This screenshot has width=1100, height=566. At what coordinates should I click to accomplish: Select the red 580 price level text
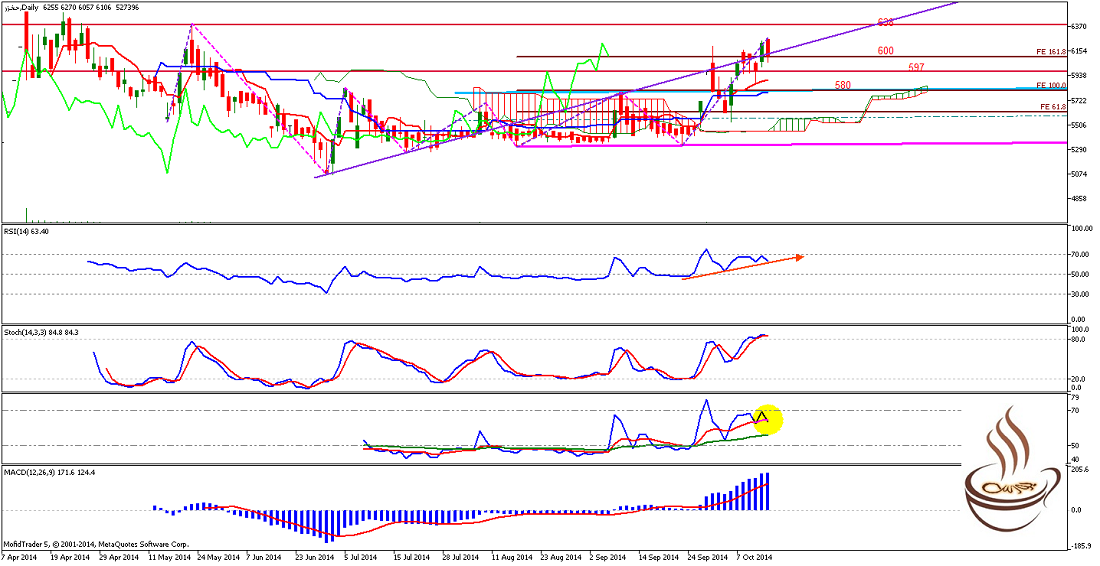coord(843,86)
